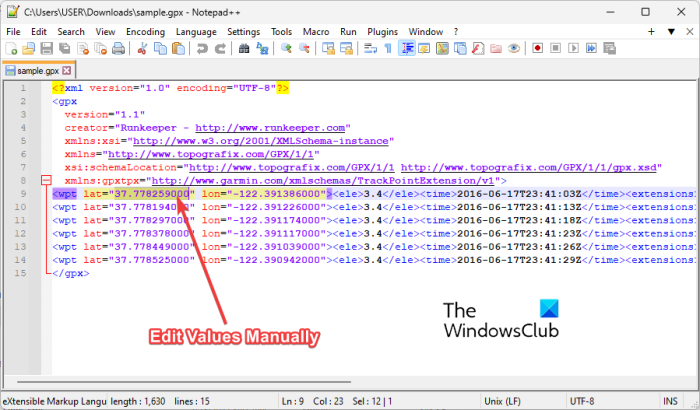700x410 pixels.
Task: Open the Tools menu
Action: click(281, 32)
